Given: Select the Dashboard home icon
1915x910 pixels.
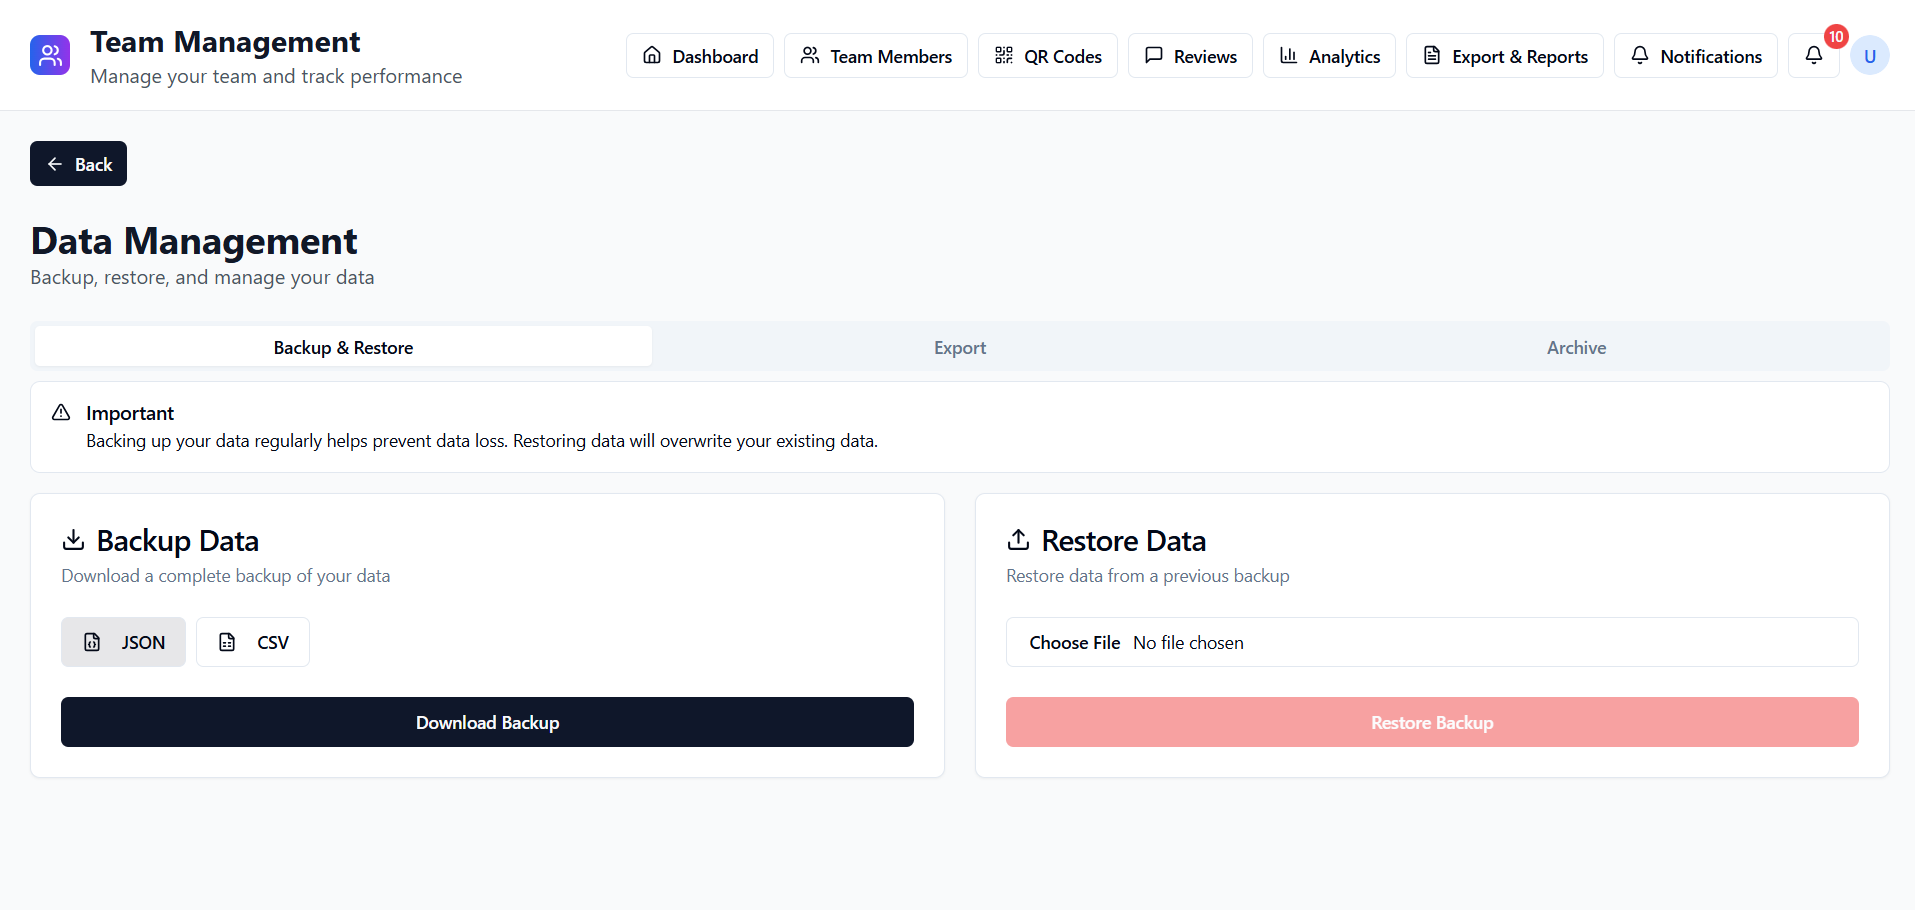Looking at the screenshot, I should click(653, 56).
